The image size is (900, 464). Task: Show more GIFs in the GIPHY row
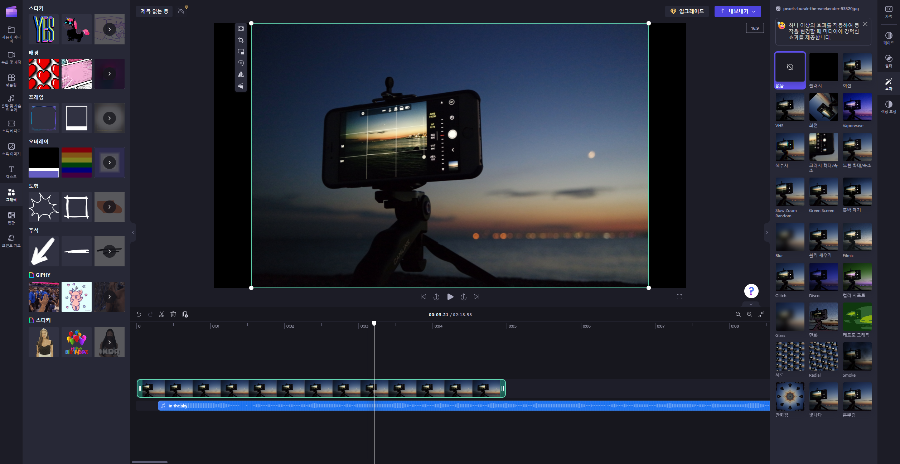109,296
